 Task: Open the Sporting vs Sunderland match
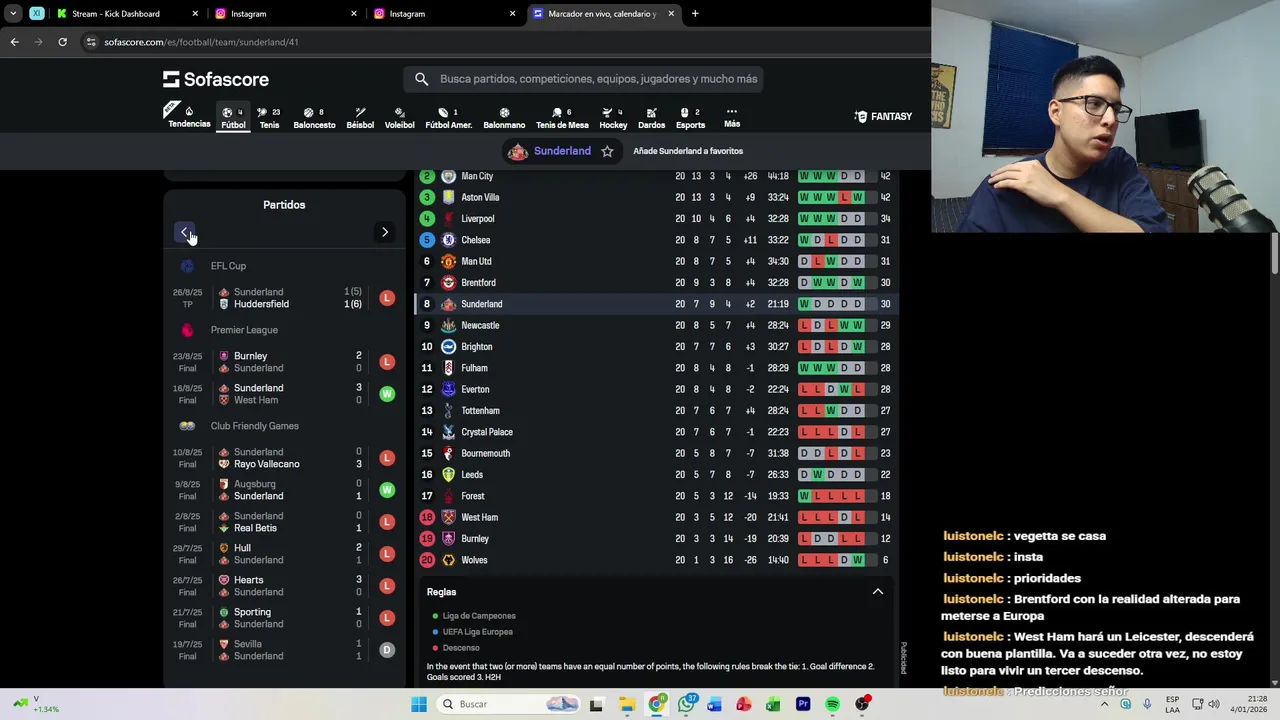tap(284, 618)
